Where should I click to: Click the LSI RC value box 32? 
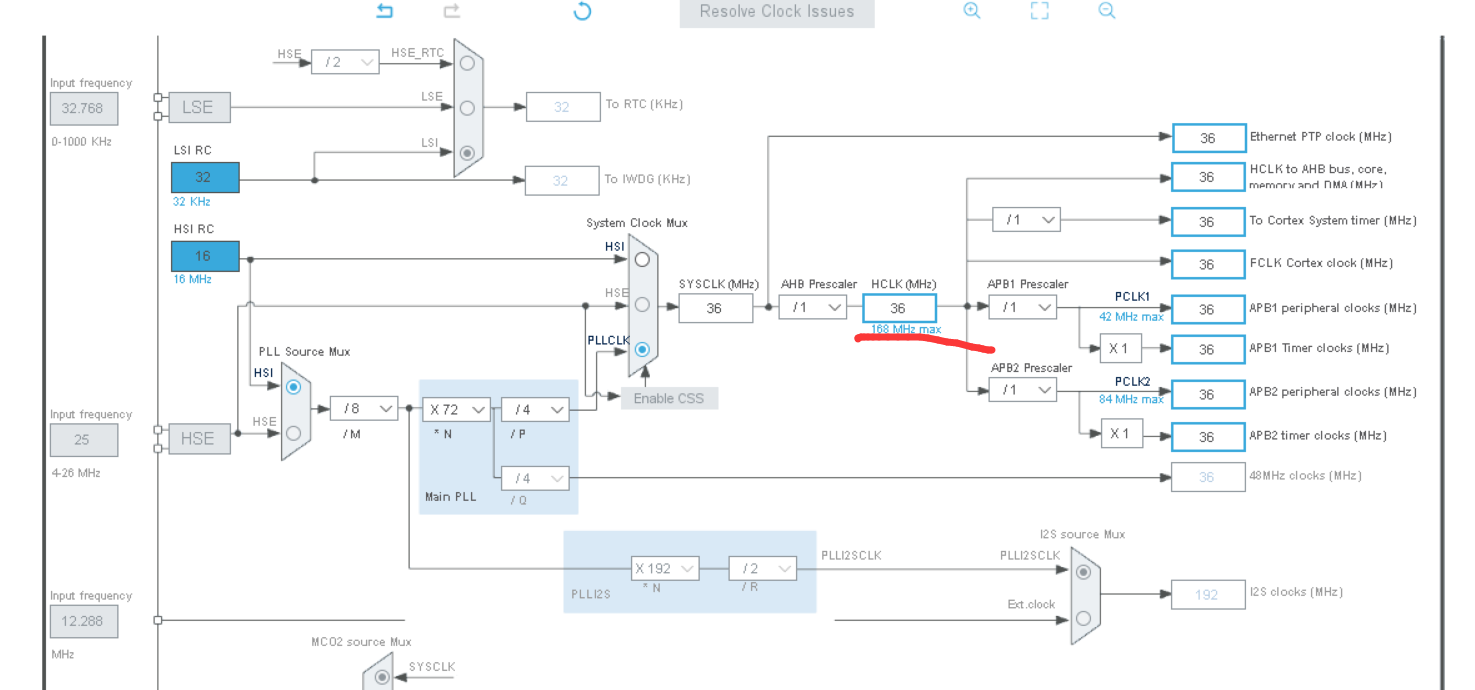pos(205,177)
